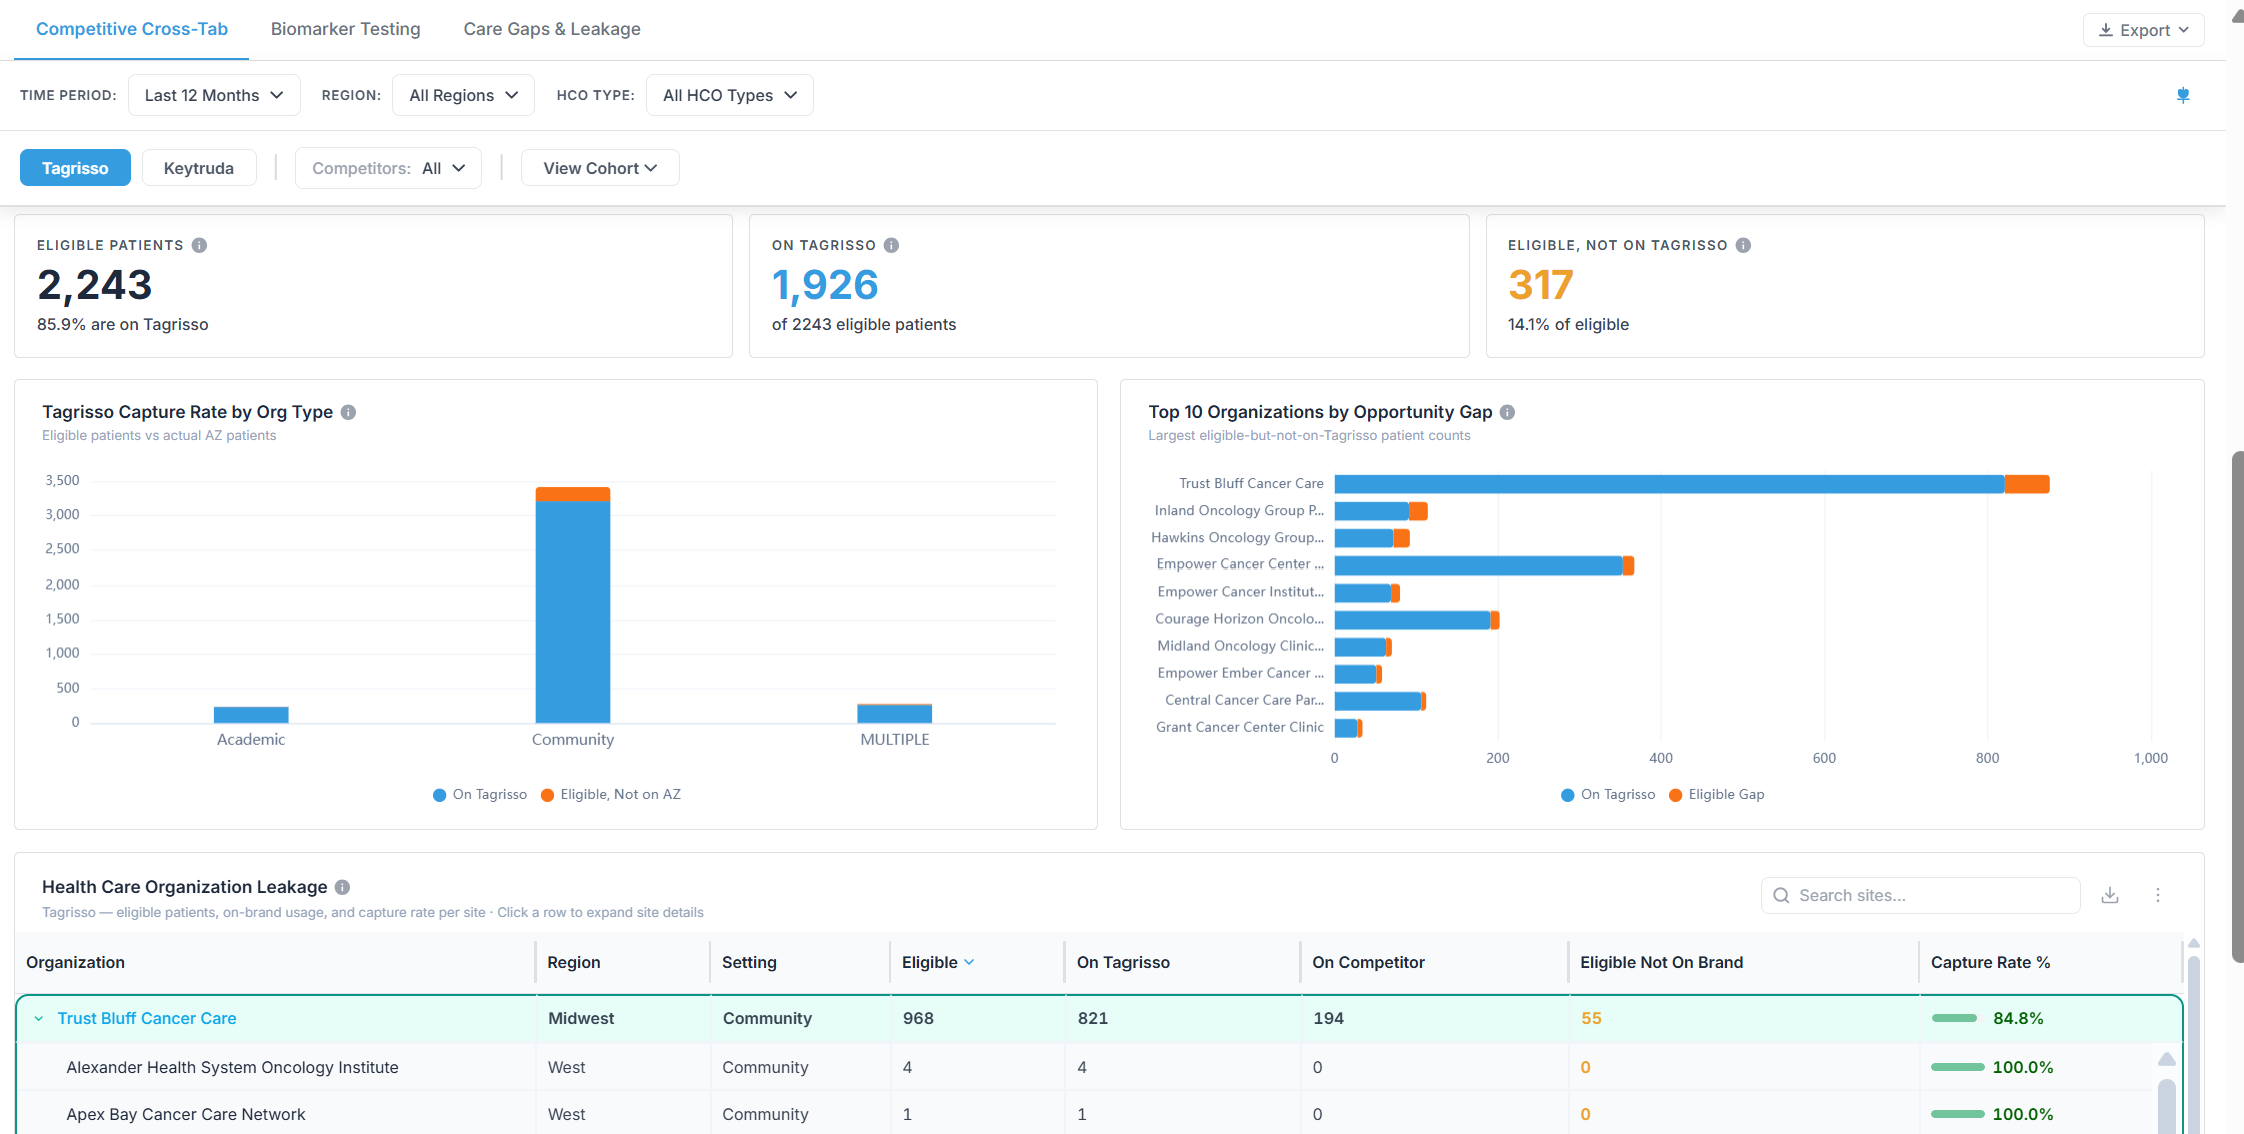Show info for Health Care Organization Leakage

click(342, 887)
